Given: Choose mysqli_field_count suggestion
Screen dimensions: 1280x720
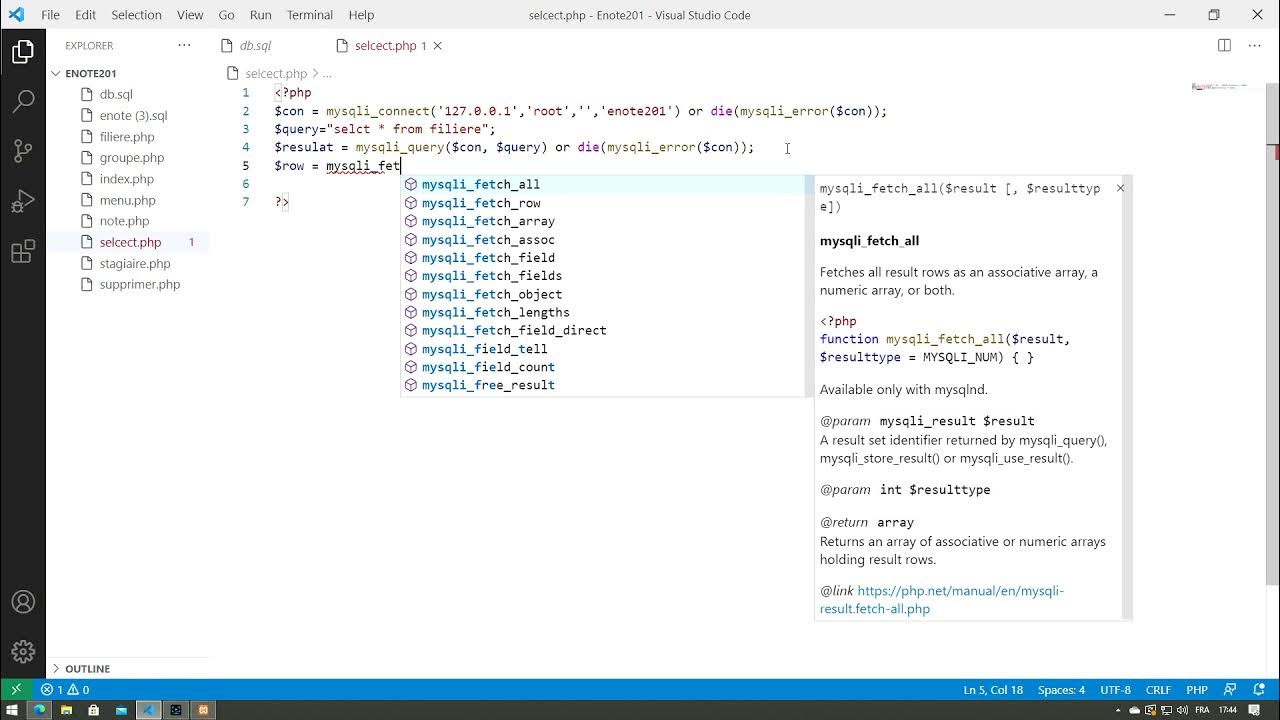Looking at the screenshot, I should pyautogui.click(x=603, y=367).
